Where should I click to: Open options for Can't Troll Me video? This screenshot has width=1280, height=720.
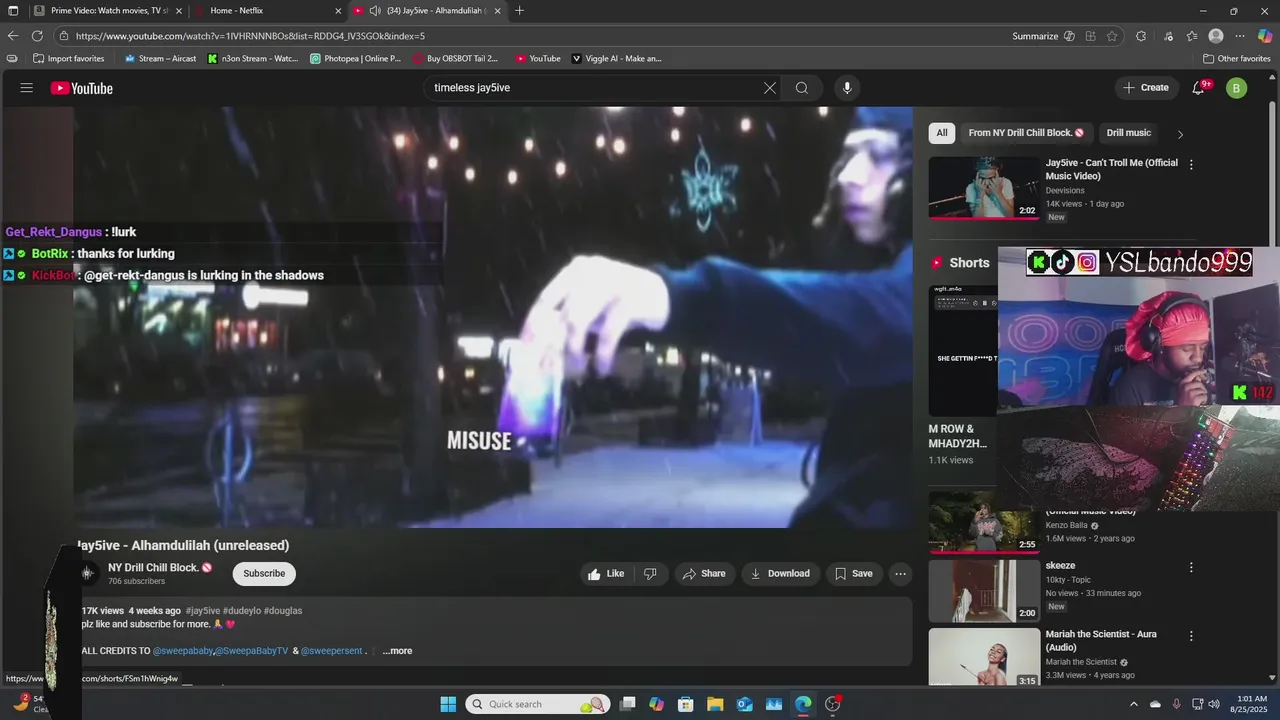pyautogui.click(x=1191, y=164)
